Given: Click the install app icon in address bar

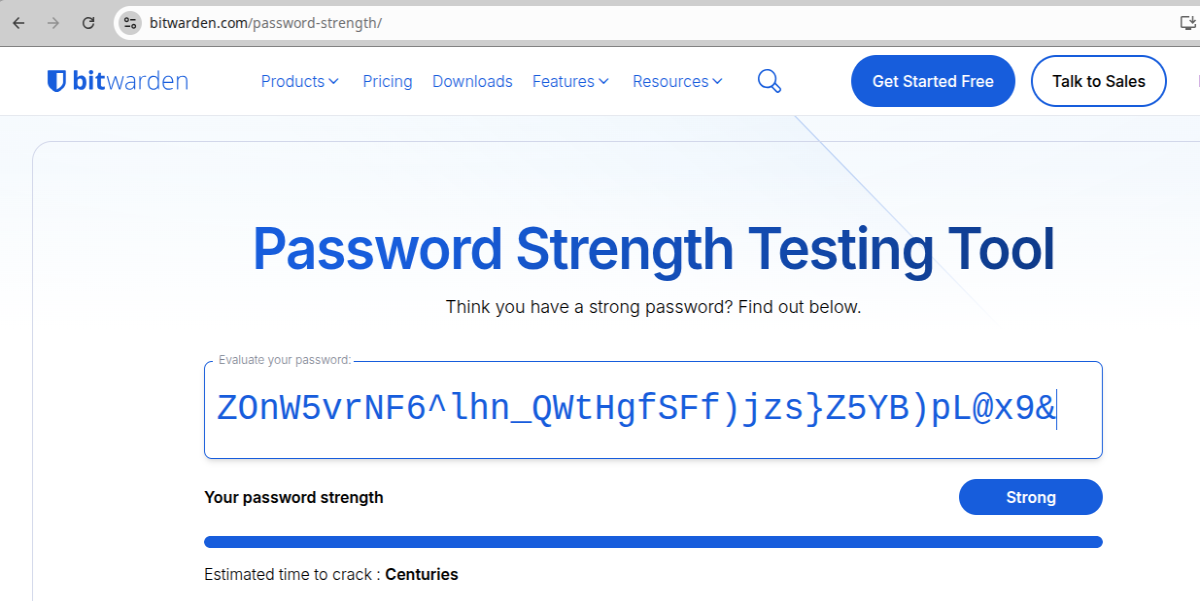Looking at the screenshot, I should pos(1187,22).
